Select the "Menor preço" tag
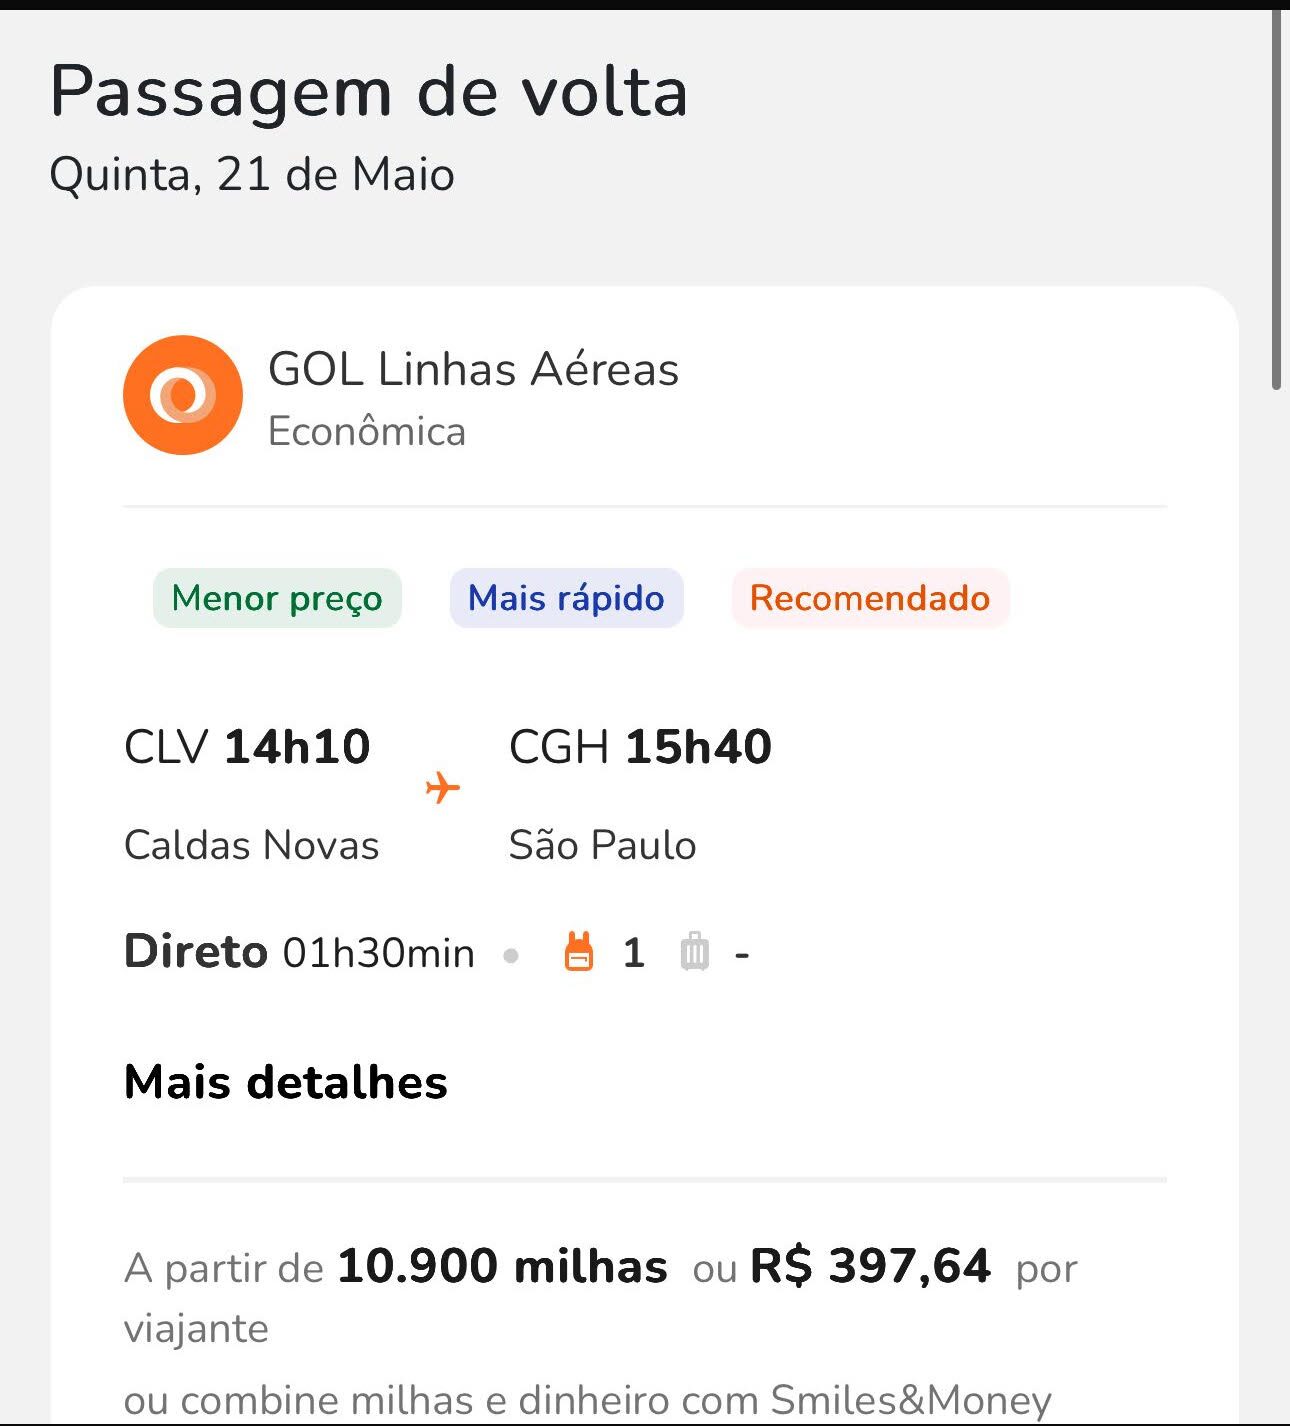Screen dimensions: 1290x1426 [277, 598]
